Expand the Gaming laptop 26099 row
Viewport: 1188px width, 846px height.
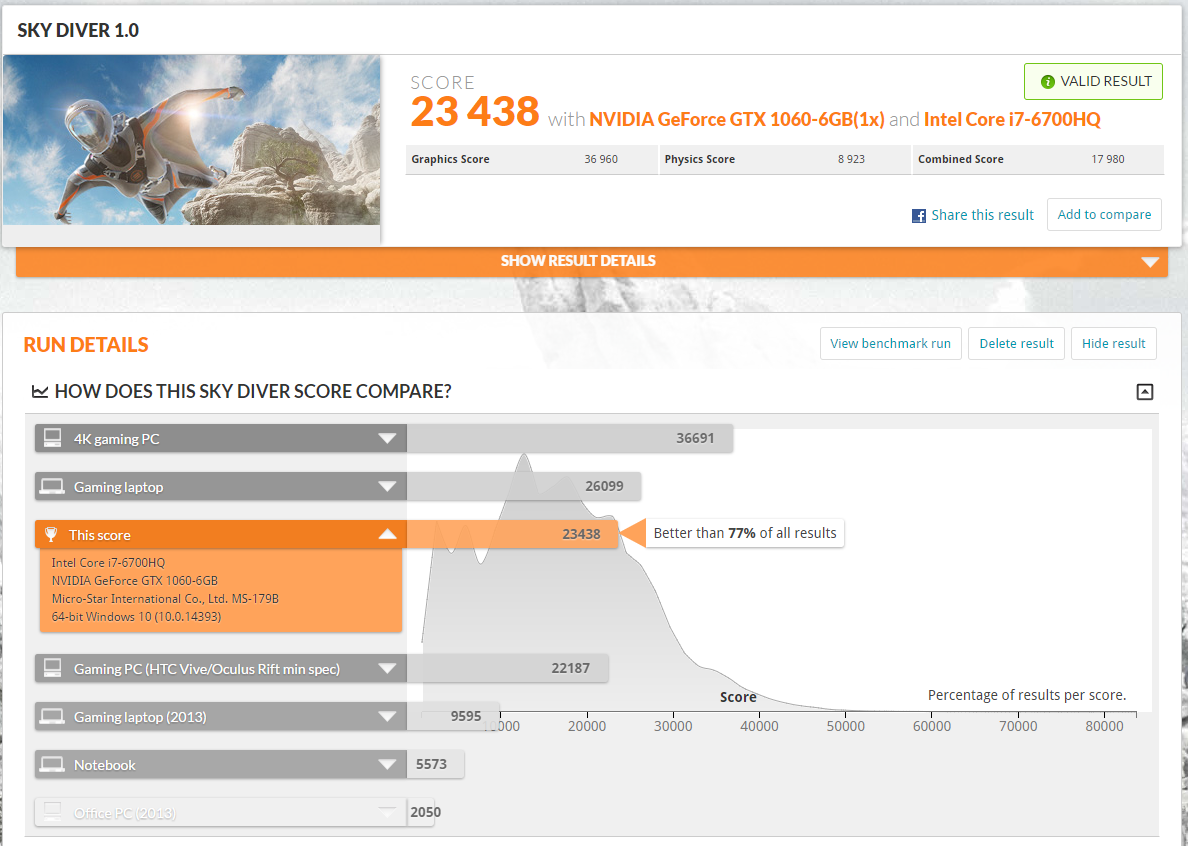pos(220,486)
